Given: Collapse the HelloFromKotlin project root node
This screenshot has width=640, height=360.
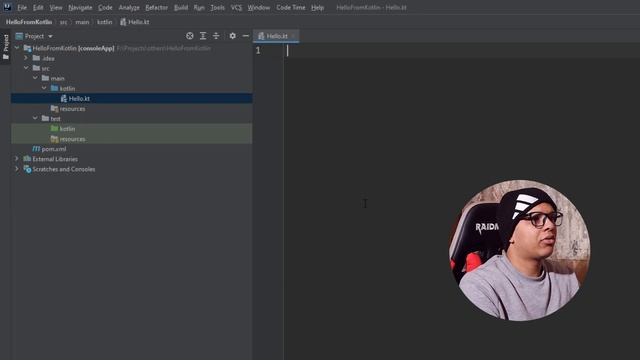Looking at the screenshot, I should [17, 48].
